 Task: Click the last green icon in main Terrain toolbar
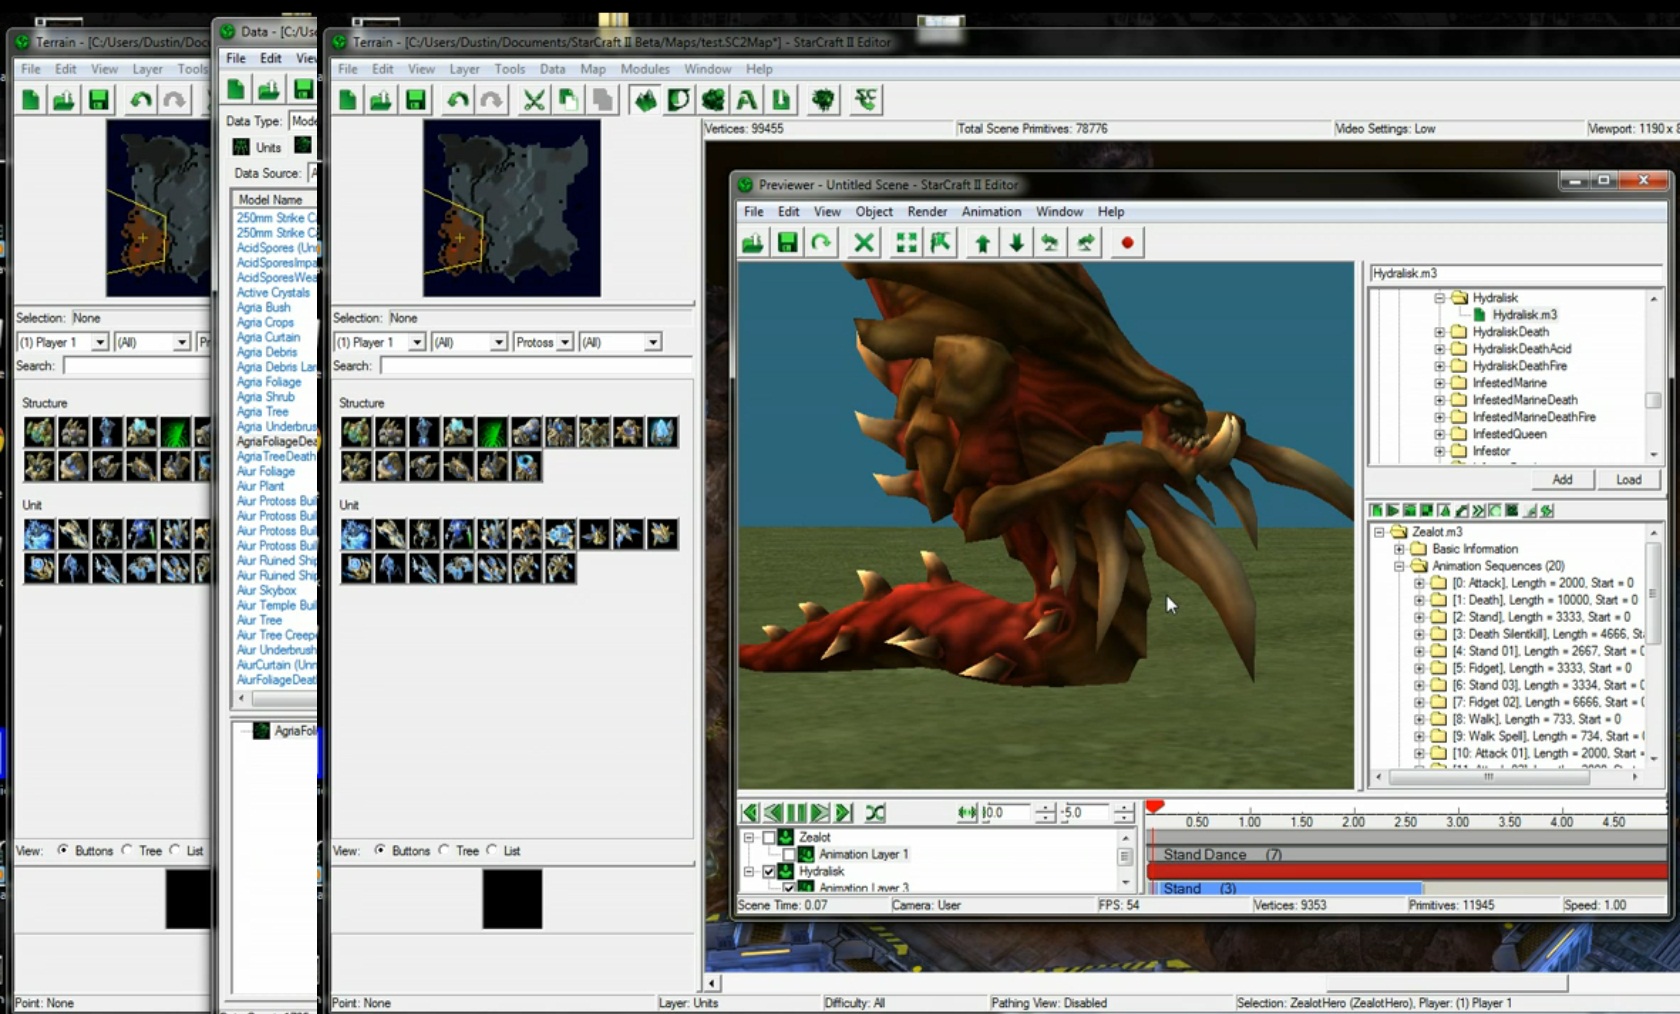pos(866,100)
